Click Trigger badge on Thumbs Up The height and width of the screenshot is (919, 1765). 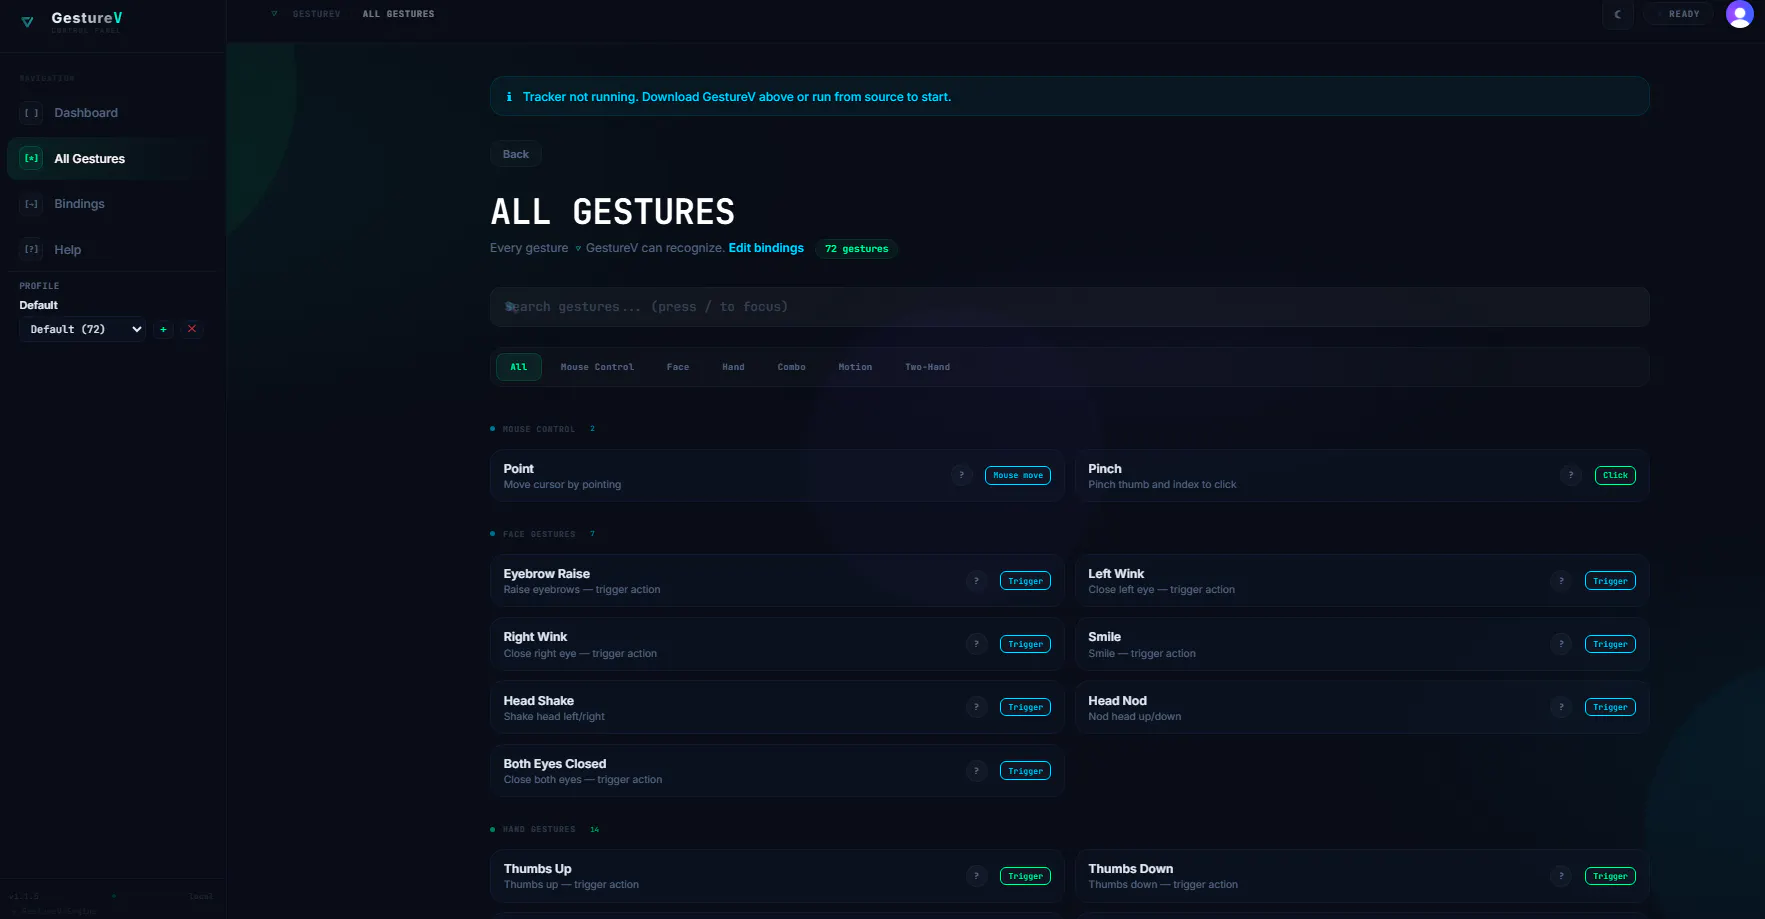pyautogui.click(x=1025, y=876)
